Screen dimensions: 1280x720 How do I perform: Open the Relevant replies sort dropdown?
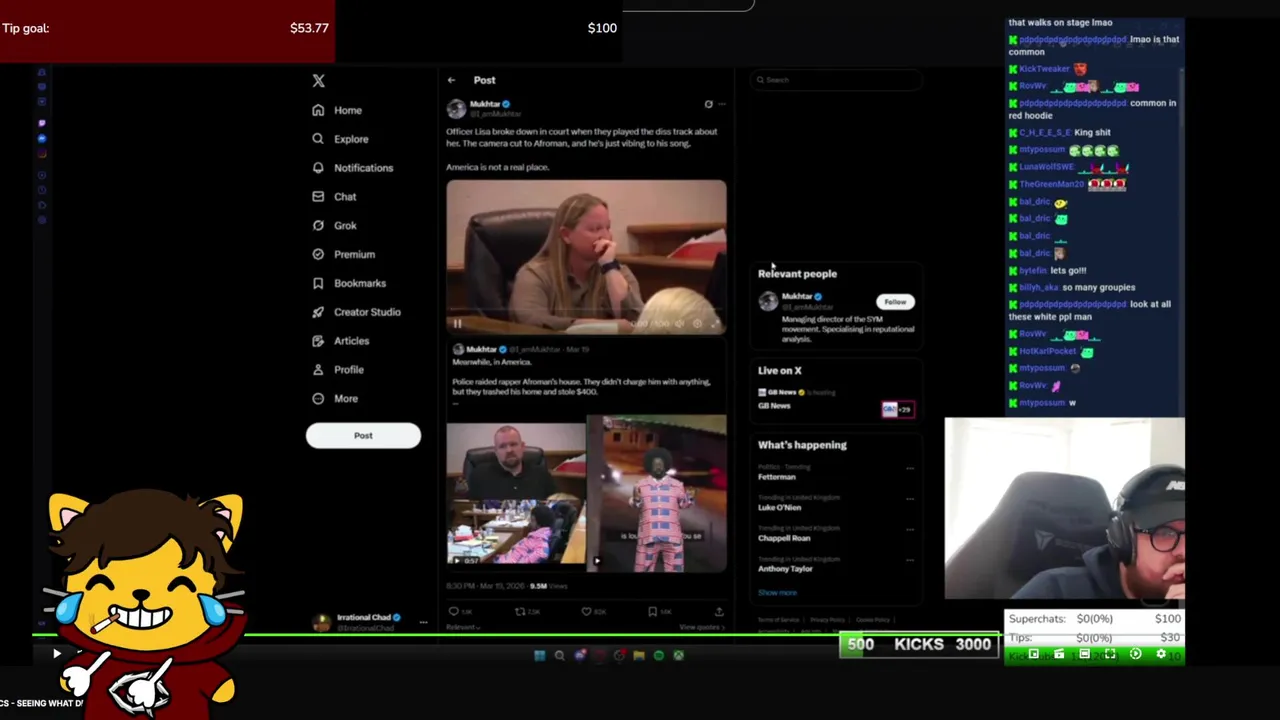point(463,627)
